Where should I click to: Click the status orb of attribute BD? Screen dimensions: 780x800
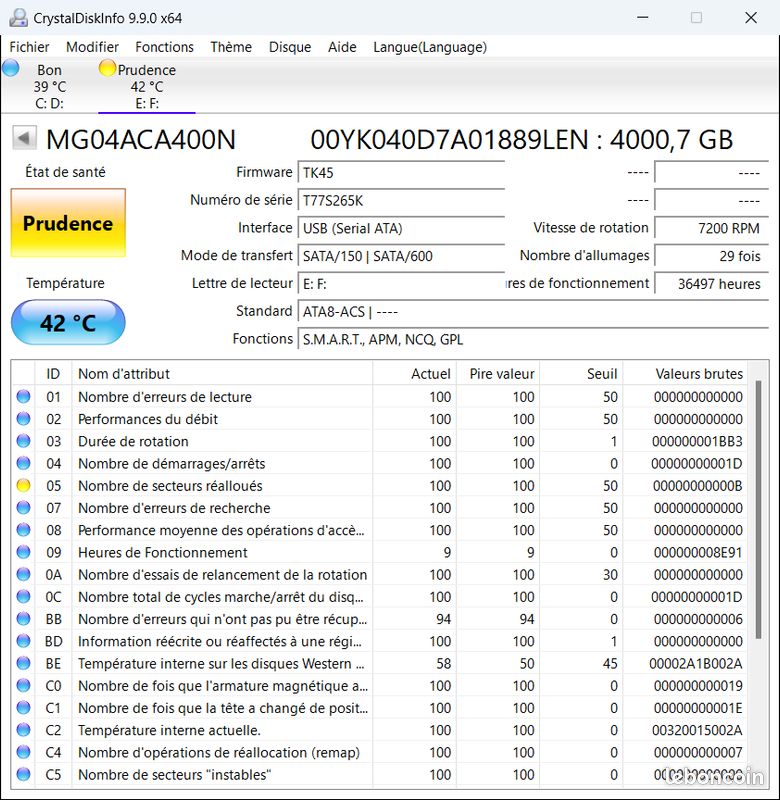[23, 640]
